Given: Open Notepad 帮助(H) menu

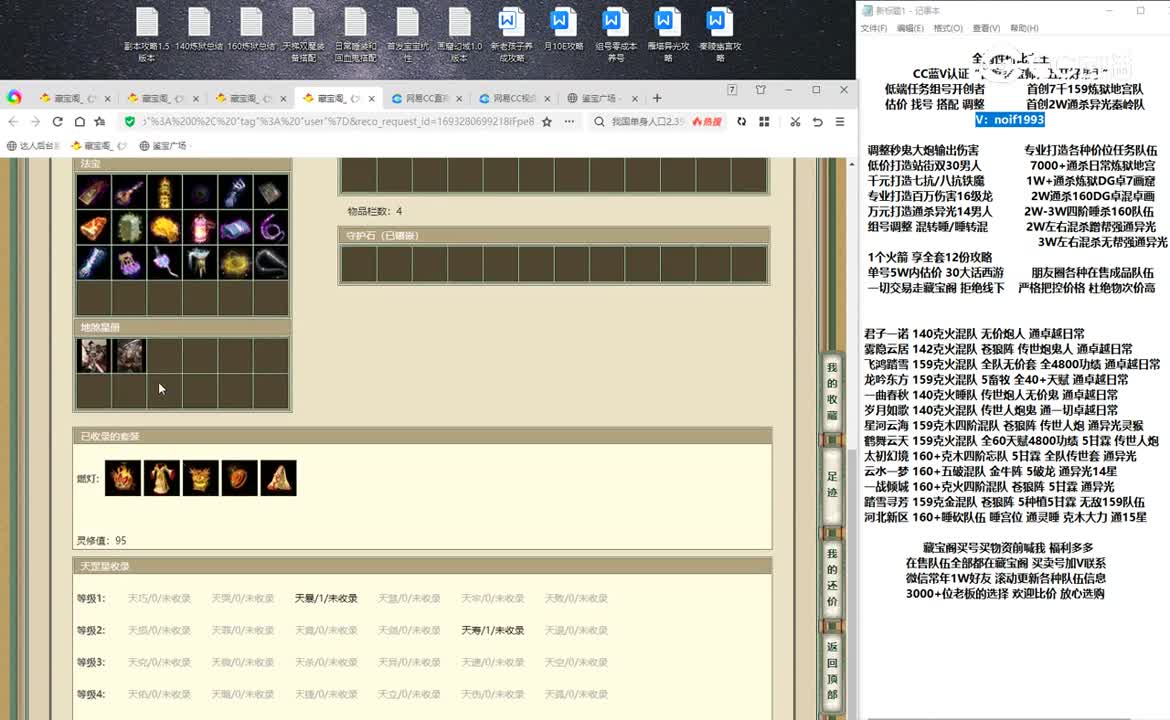Looking at the screenshot, I should pos(1024,28).
